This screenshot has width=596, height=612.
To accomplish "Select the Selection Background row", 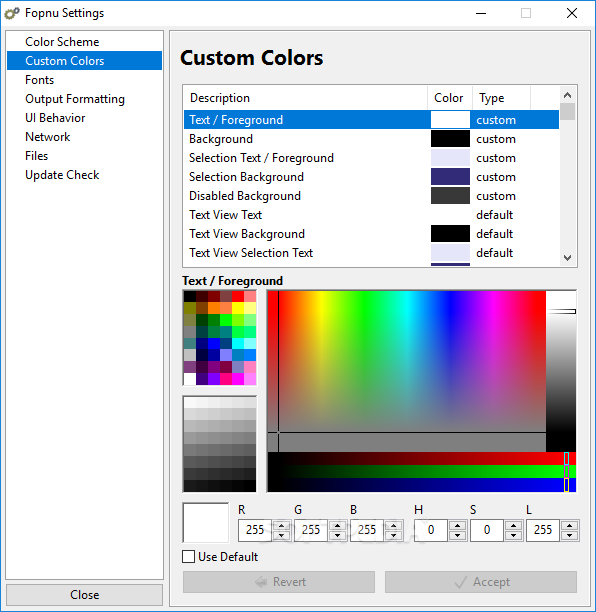I will click(x=371, y=177).
